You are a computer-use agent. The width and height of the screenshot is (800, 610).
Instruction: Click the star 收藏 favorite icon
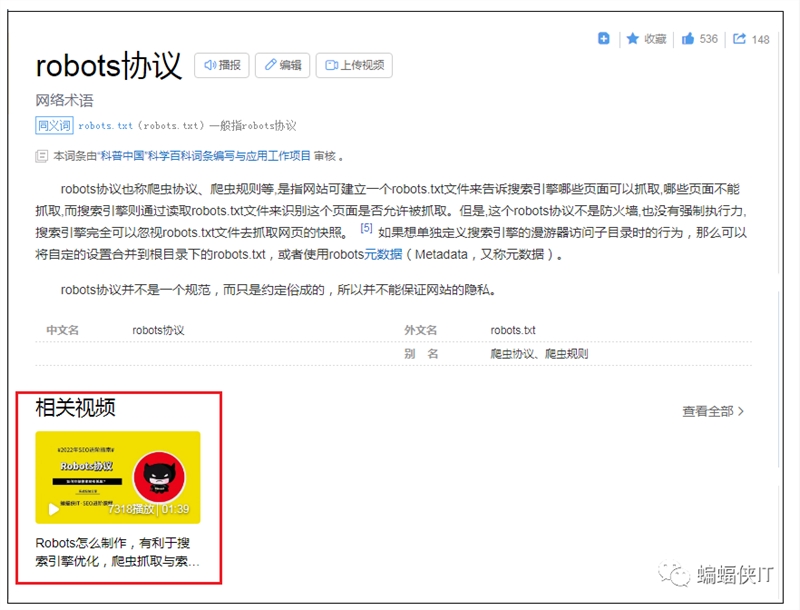(x=633, y=39)
